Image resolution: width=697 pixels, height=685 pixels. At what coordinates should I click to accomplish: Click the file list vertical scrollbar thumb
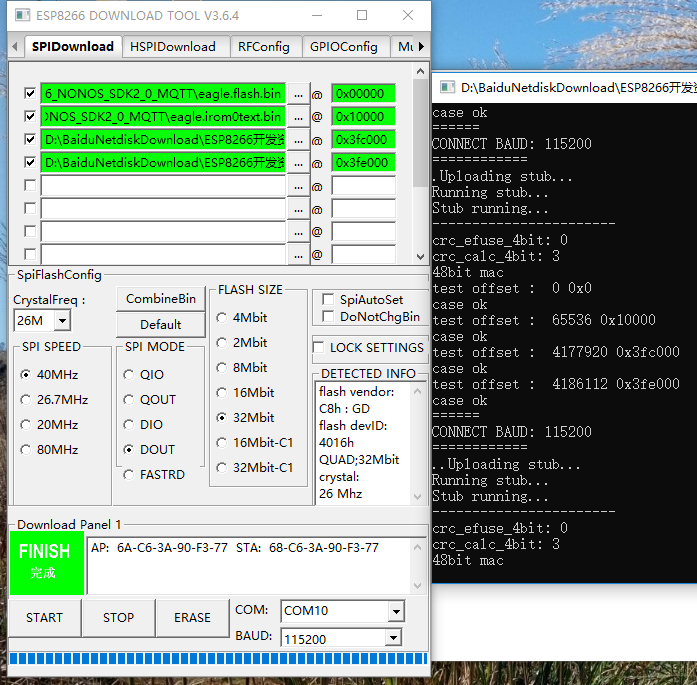click(x=420, y=133)
